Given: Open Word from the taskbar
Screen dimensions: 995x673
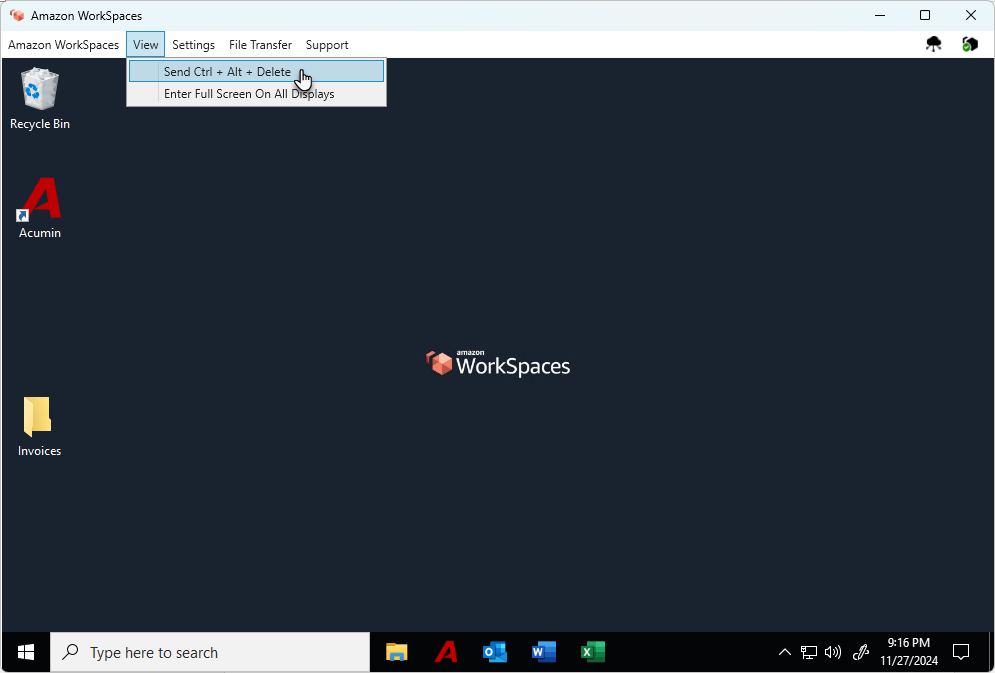Looking at the screenshot, I should pyautogui.click(x=544, y=652).
